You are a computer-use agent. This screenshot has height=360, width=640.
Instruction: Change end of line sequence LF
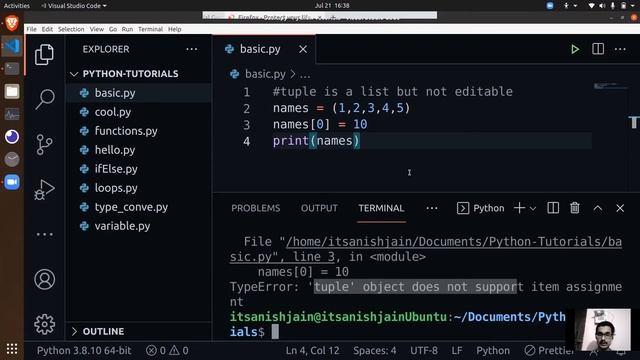click(x=457, y=350)
